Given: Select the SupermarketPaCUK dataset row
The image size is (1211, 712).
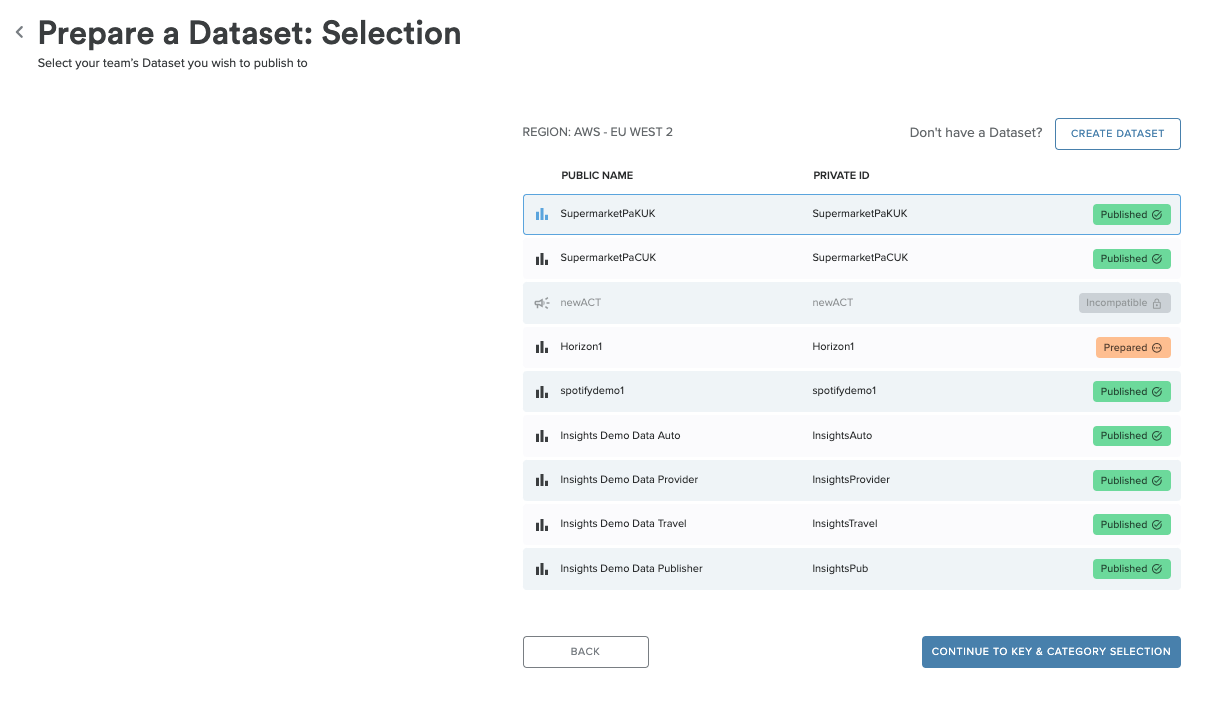Looking at the screenshot, I should [750, 258].
